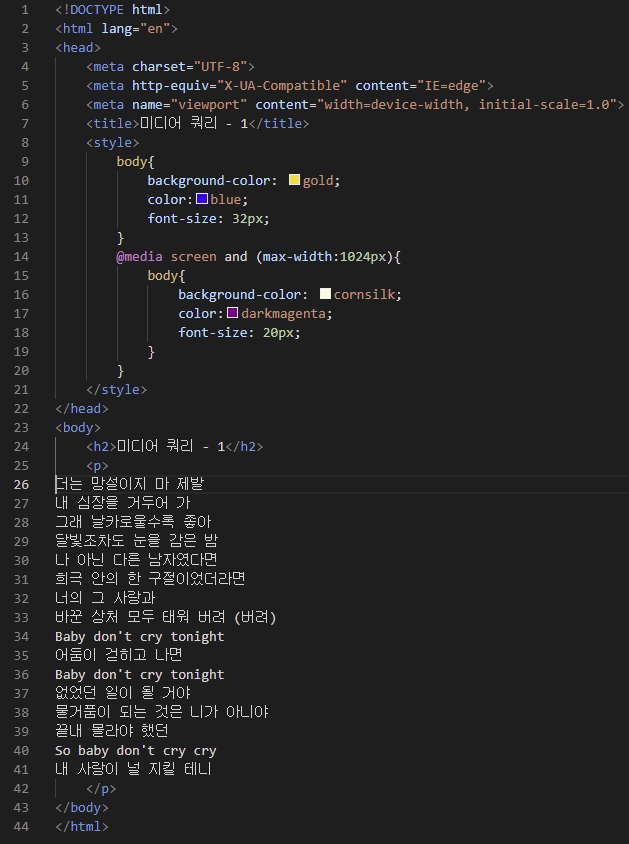Click the @media keyword
Screen dimensions: 629x844
[139, 257]
